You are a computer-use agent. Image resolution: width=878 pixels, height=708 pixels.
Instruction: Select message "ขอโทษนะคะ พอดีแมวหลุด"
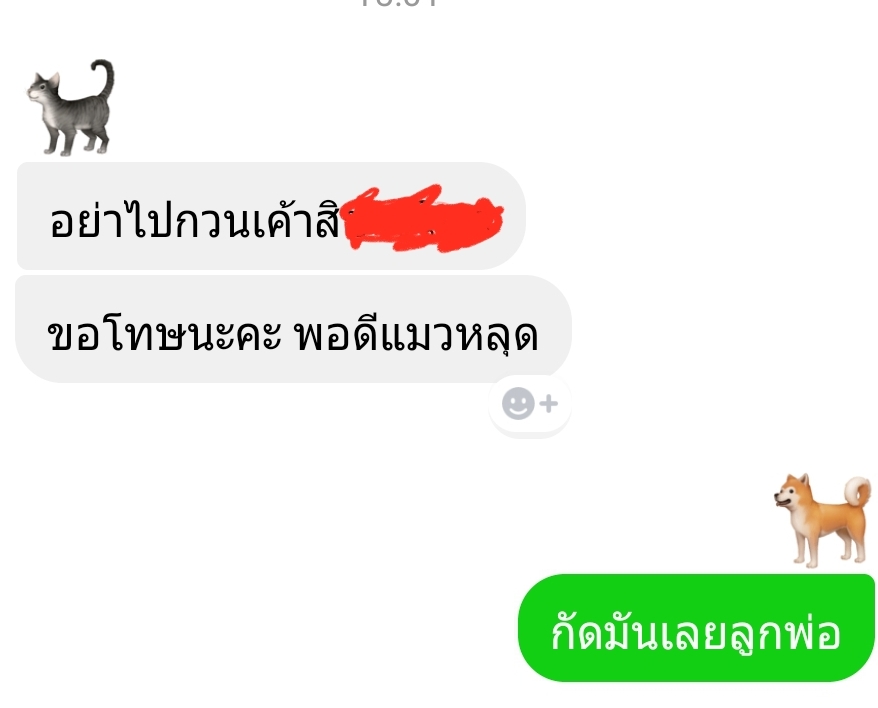[293, 329]
